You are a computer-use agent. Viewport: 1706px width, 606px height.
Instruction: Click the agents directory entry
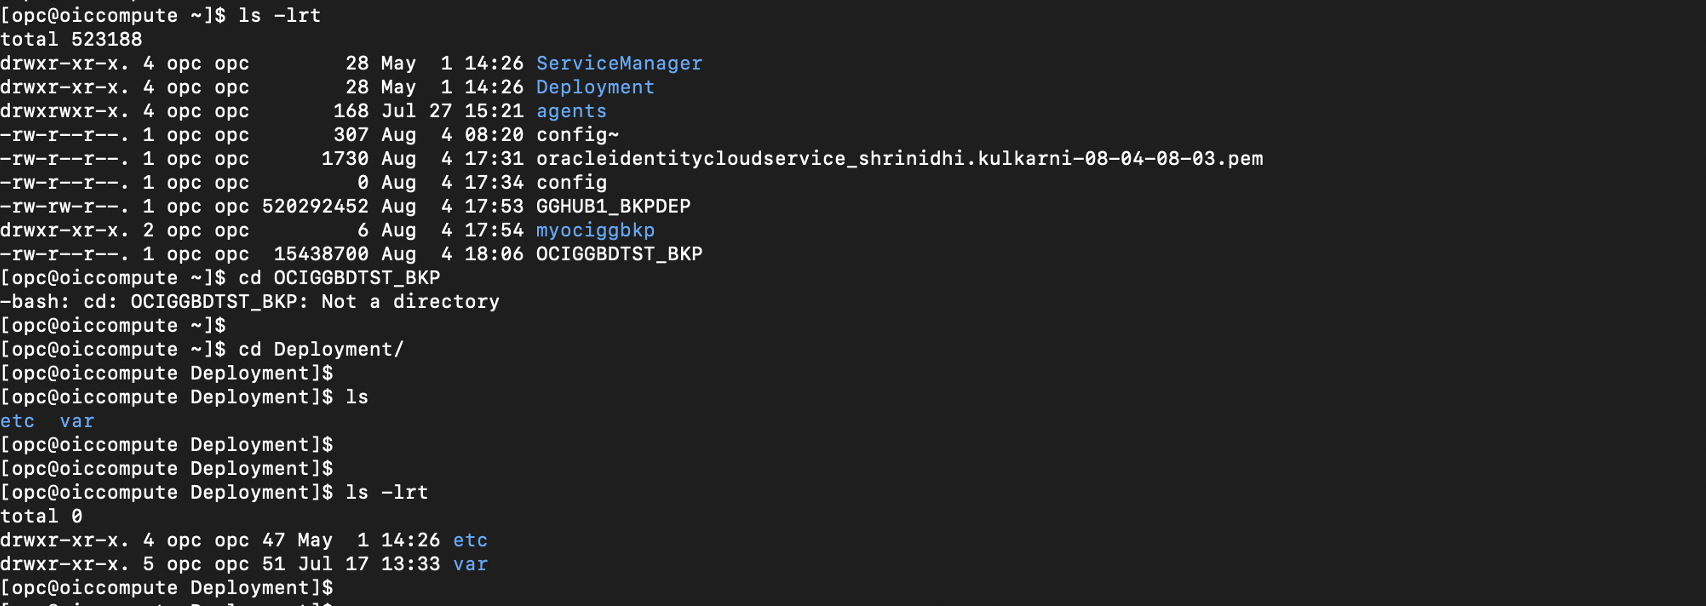coord(571,111)
